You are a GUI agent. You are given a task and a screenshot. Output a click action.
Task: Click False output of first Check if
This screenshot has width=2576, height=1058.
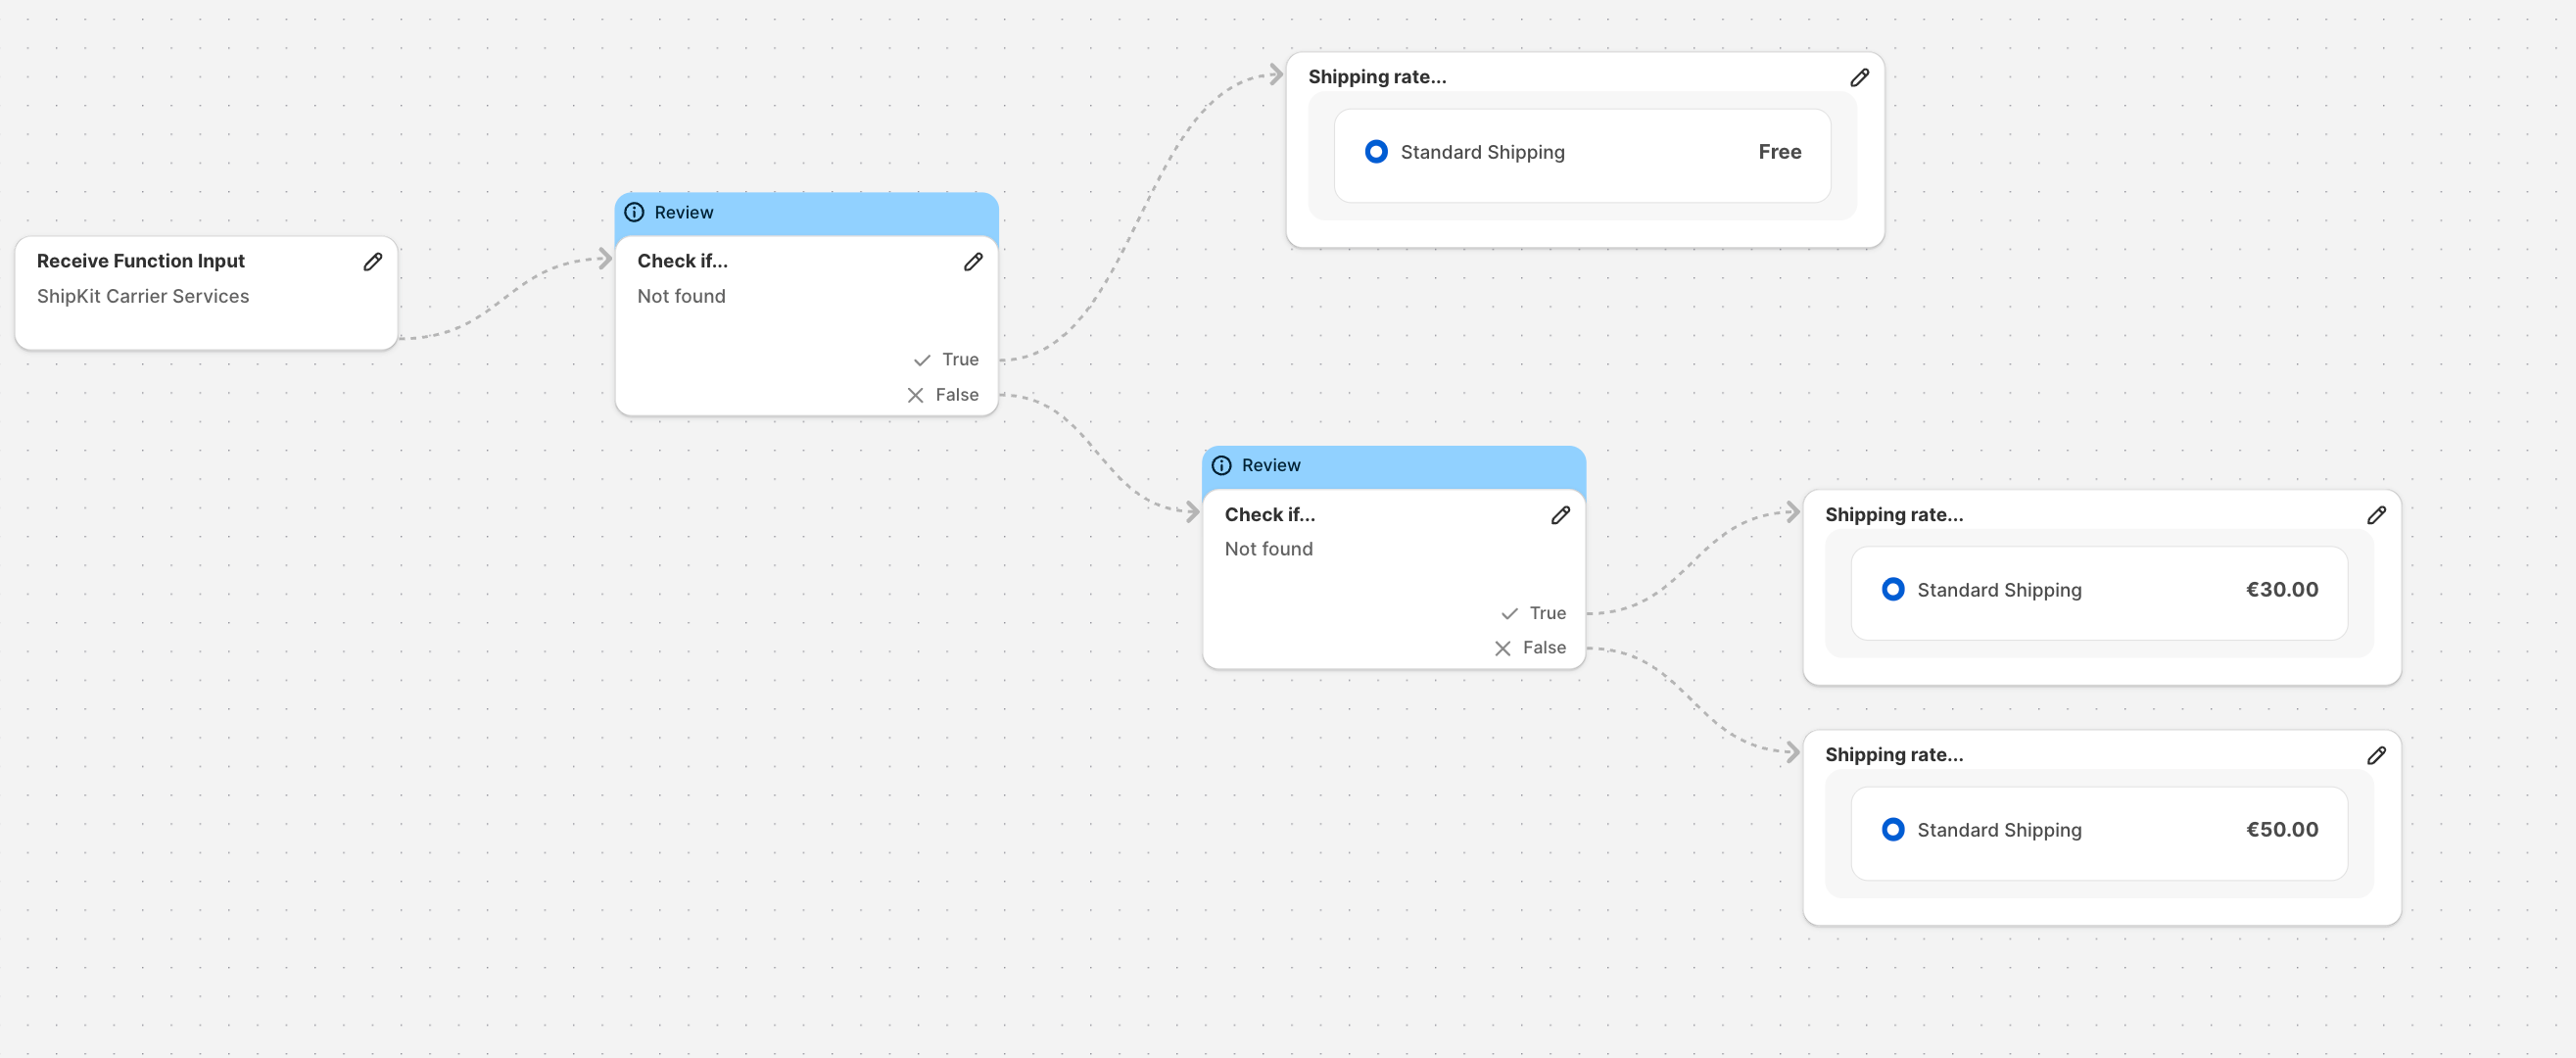tap(955, 395)
